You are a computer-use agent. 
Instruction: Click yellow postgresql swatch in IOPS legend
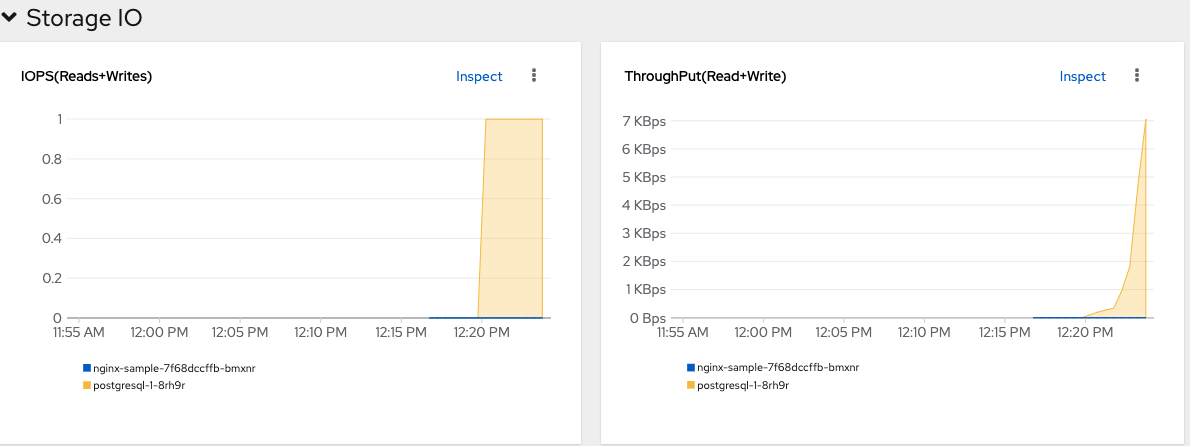87,385
